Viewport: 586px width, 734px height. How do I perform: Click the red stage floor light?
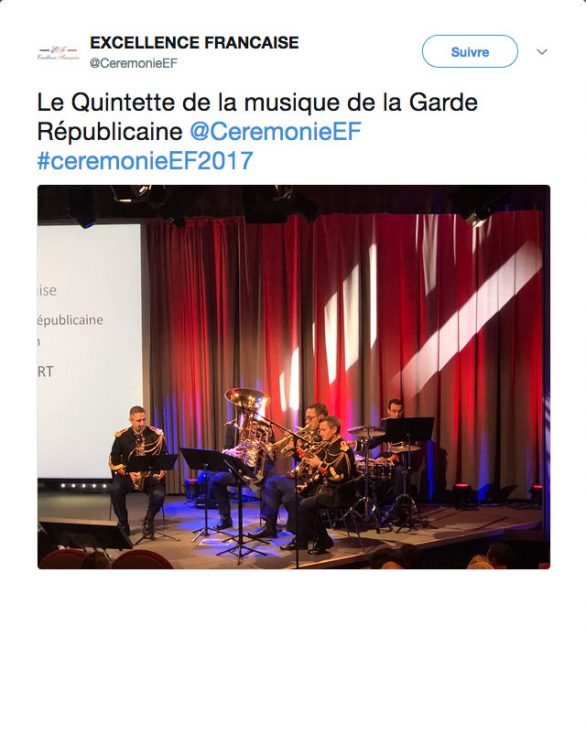coord(462,491)
